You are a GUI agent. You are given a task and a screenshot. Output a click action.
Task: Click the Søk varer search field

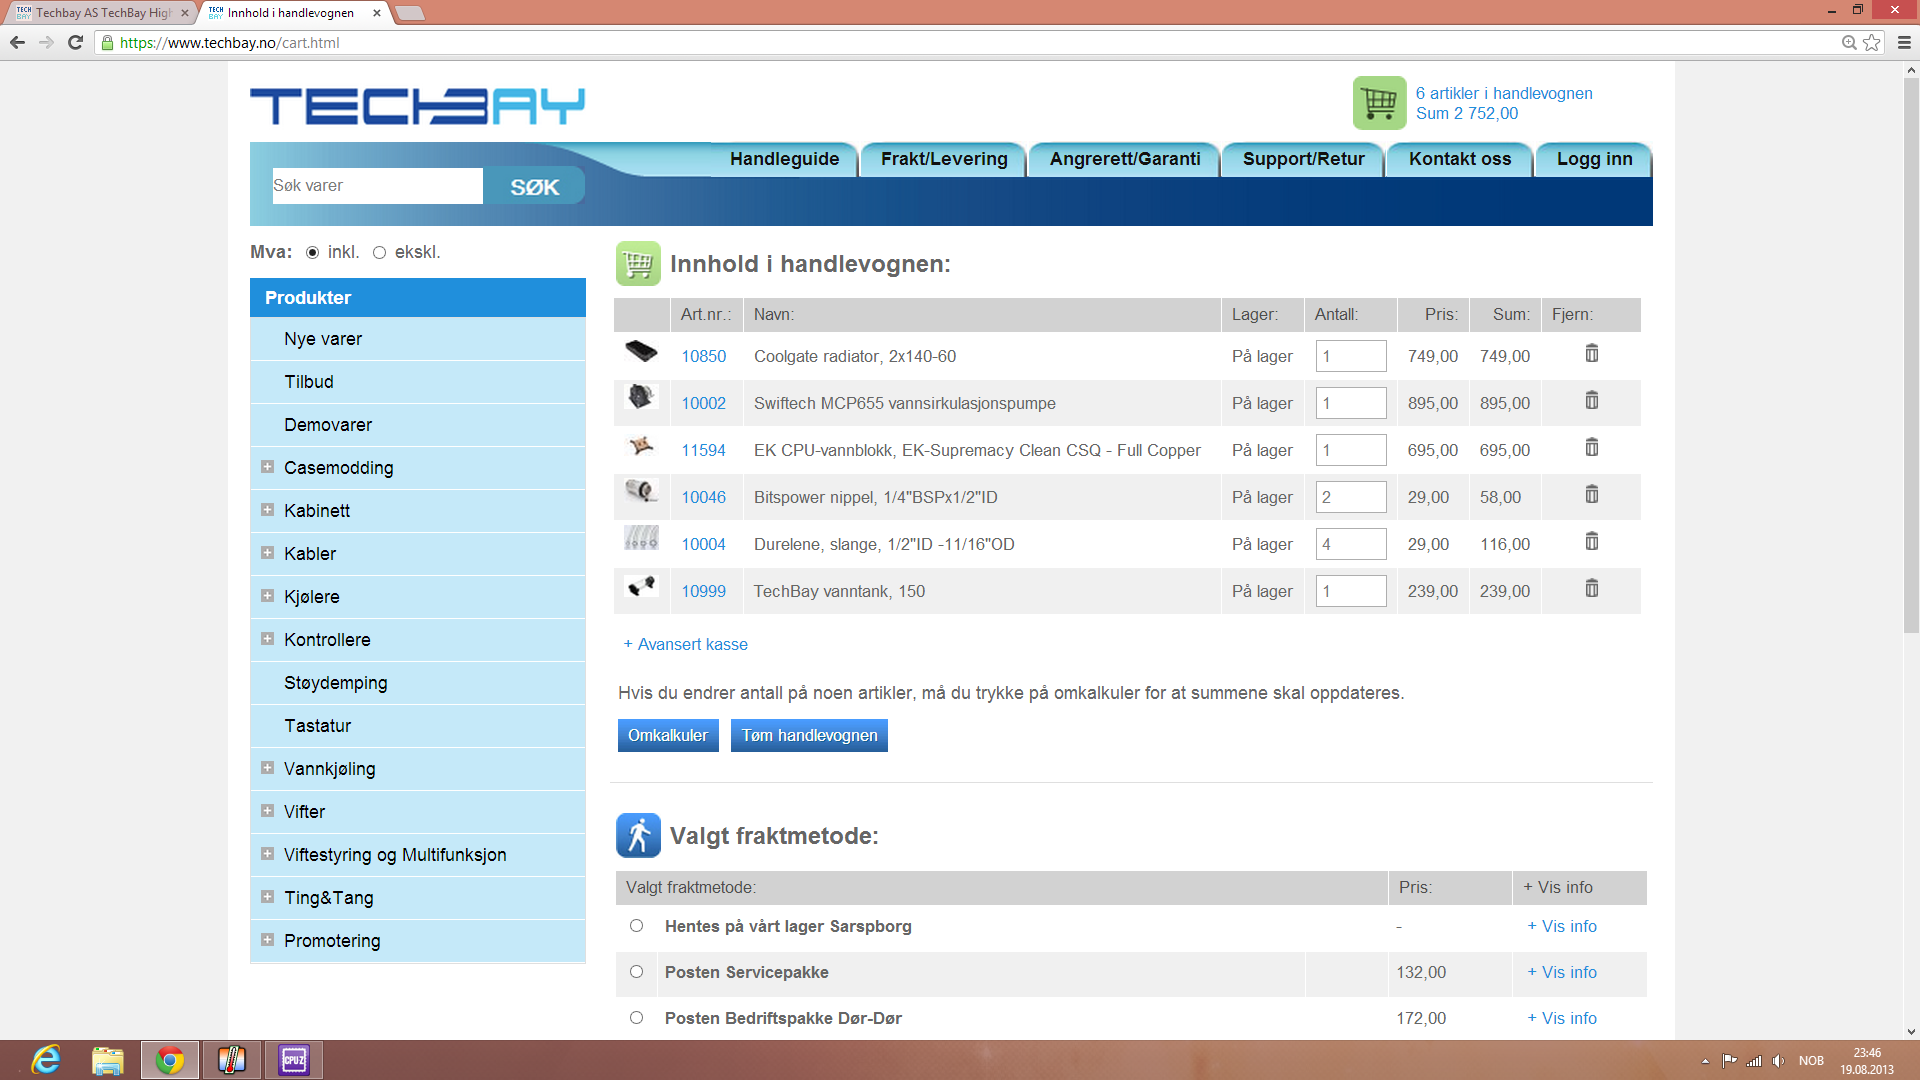click(x=377, y=186)
